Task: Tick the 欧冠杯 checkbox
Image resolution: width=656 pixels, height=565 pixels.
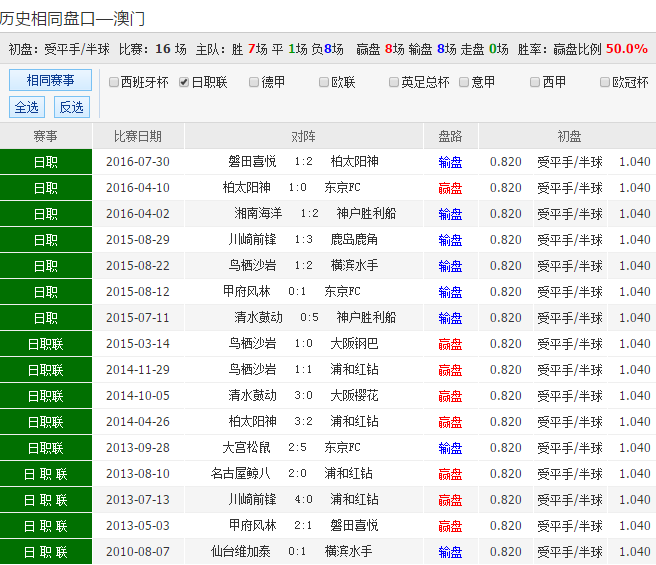Action: (605, 82)
